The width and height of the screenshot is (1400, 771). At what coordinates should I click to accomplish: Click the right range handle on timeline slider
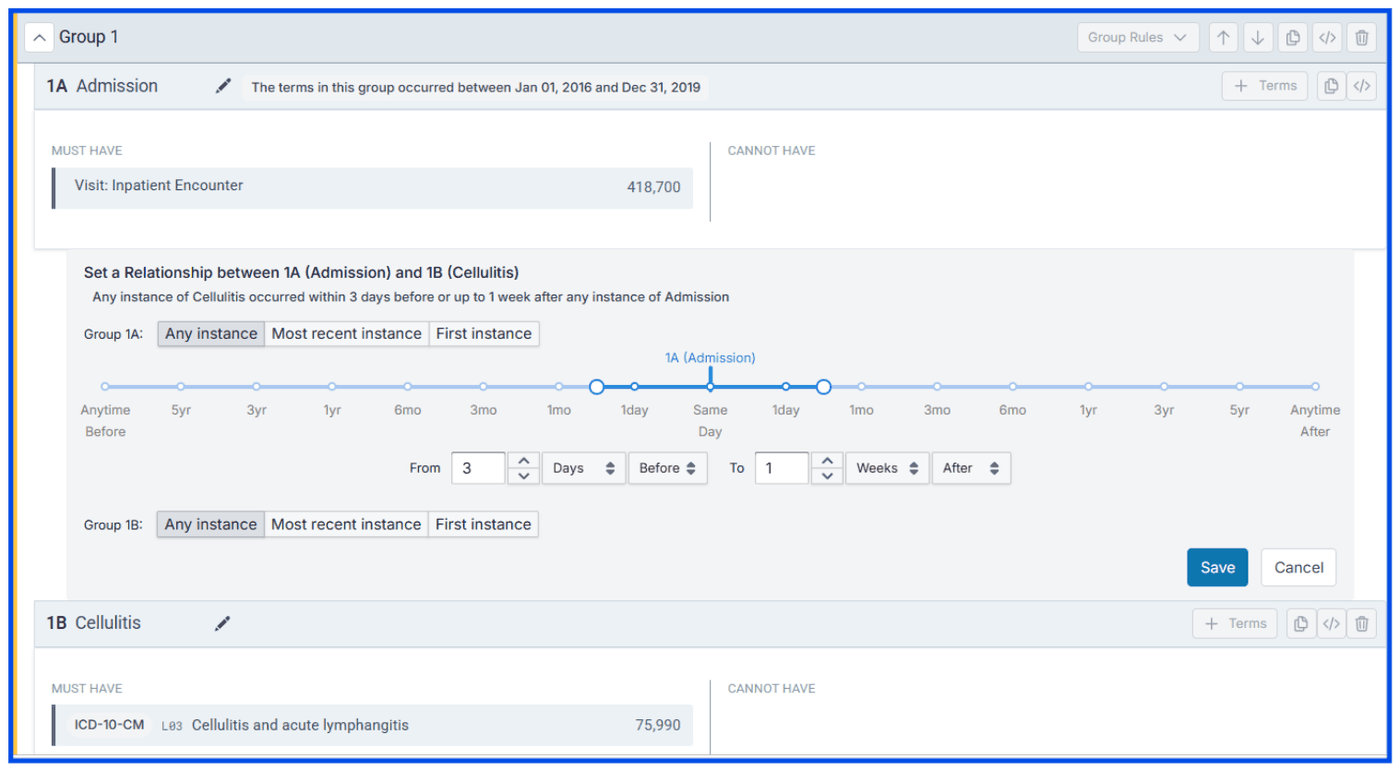tap(823, 386)
